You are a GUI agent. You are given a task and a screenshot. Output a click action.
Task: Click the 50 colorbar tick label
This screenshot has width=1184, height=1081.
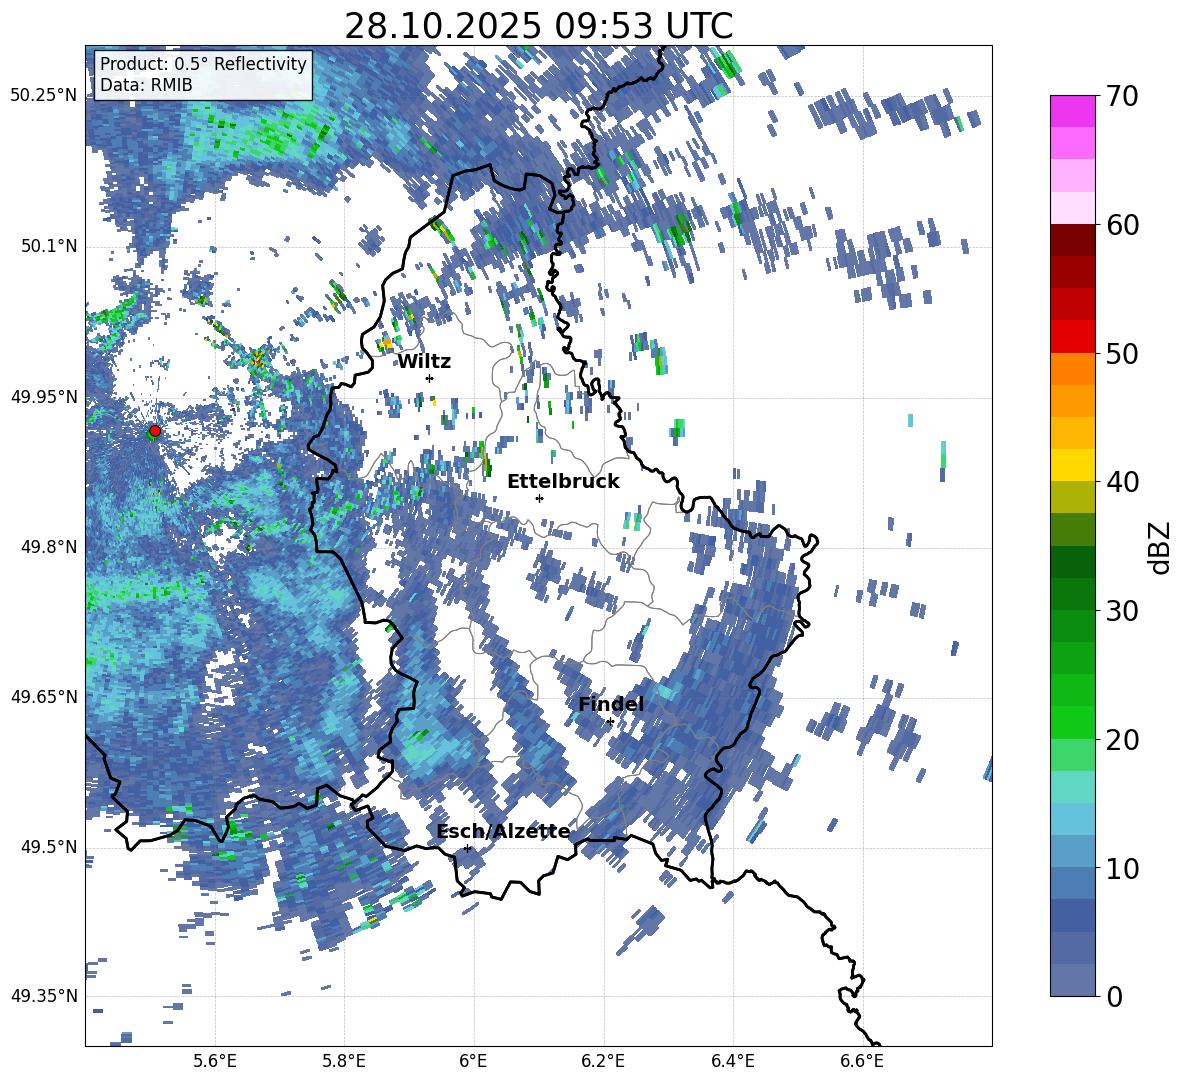tap(1123, 353)
